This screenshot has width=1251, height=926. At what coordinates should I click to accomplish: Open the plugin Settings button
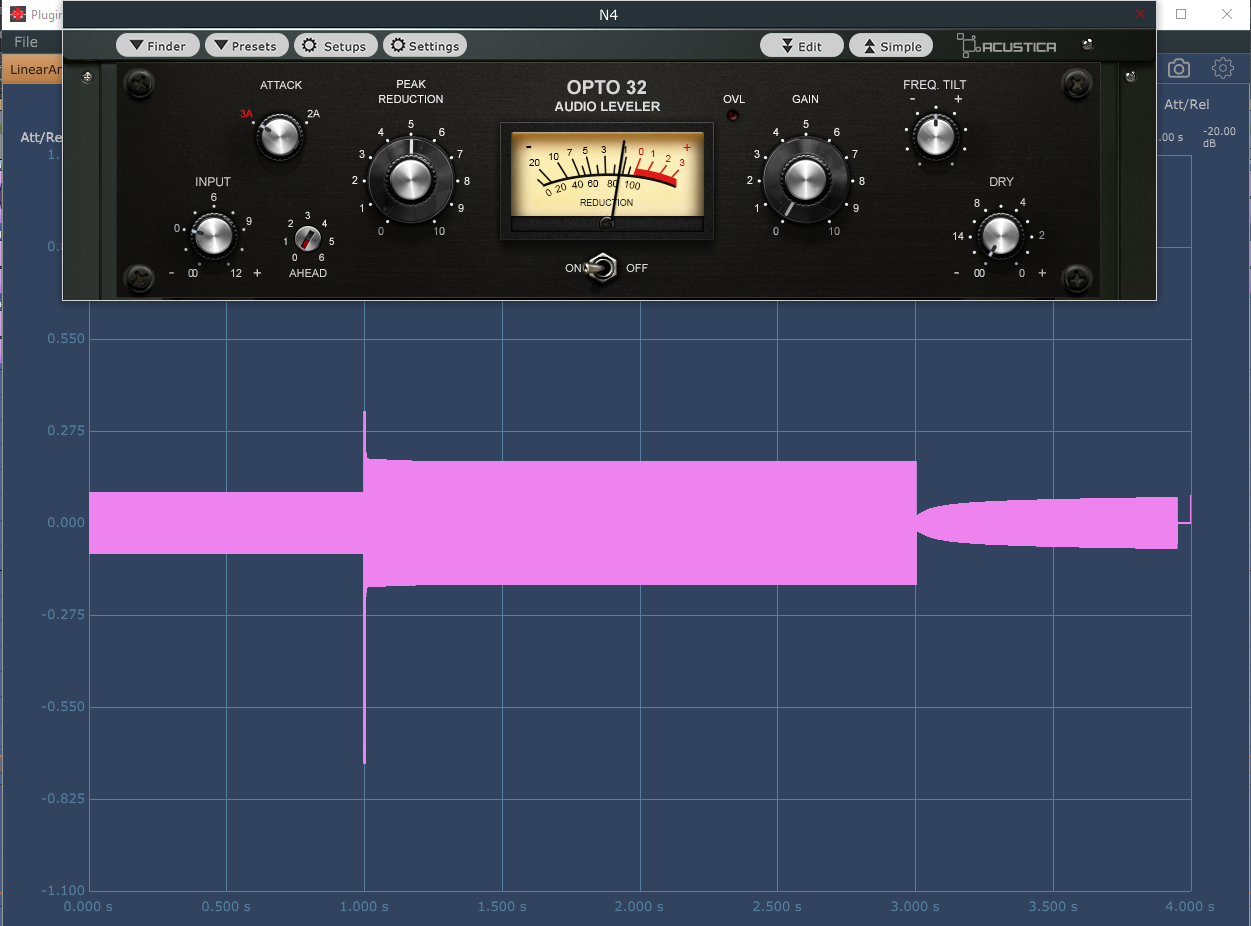click(x=425, y=46)
